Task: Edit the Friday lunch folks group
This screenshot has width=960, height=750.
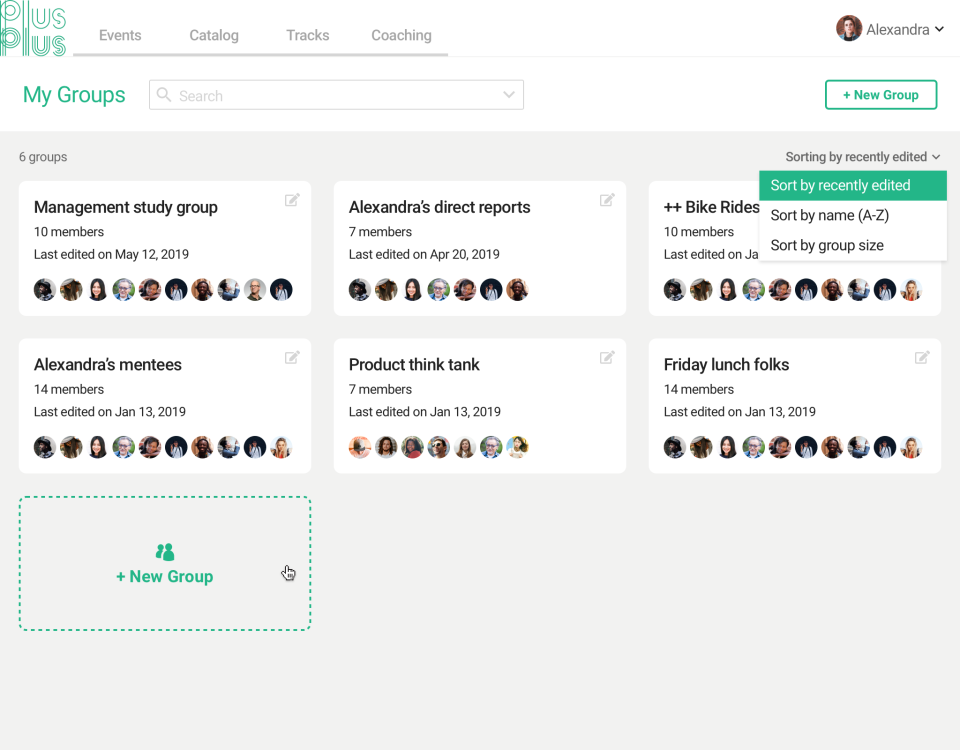Action: (922, 357)
